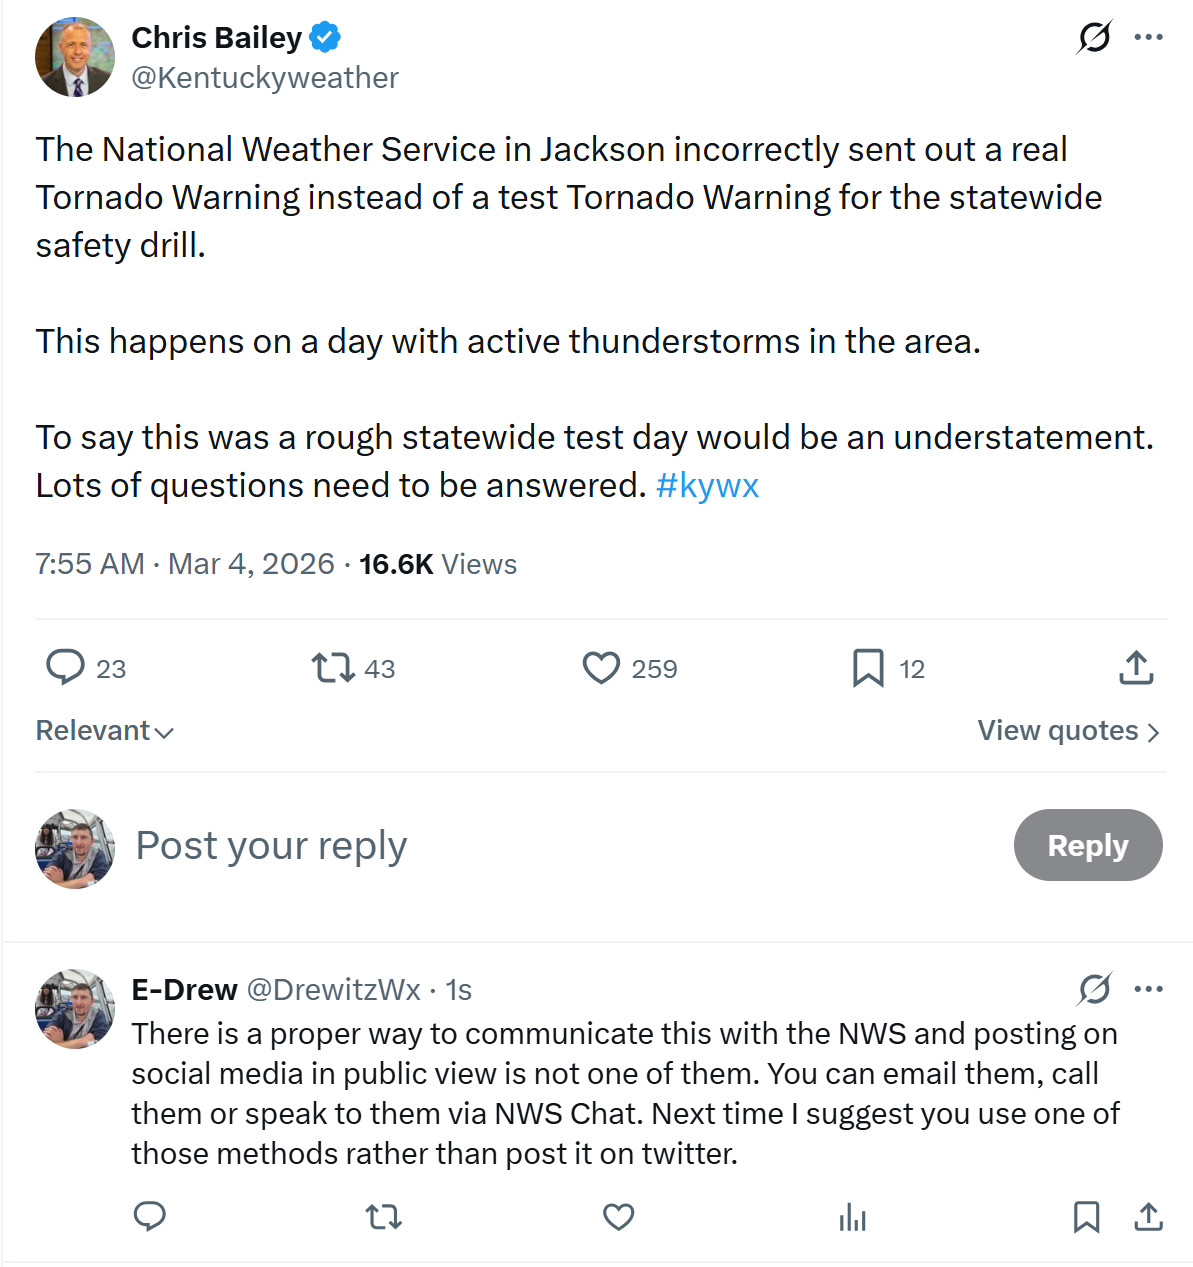This screenshot has height=1267, width=1193.
Task: Like the main post with 259 likes
Action: (601, 667)
